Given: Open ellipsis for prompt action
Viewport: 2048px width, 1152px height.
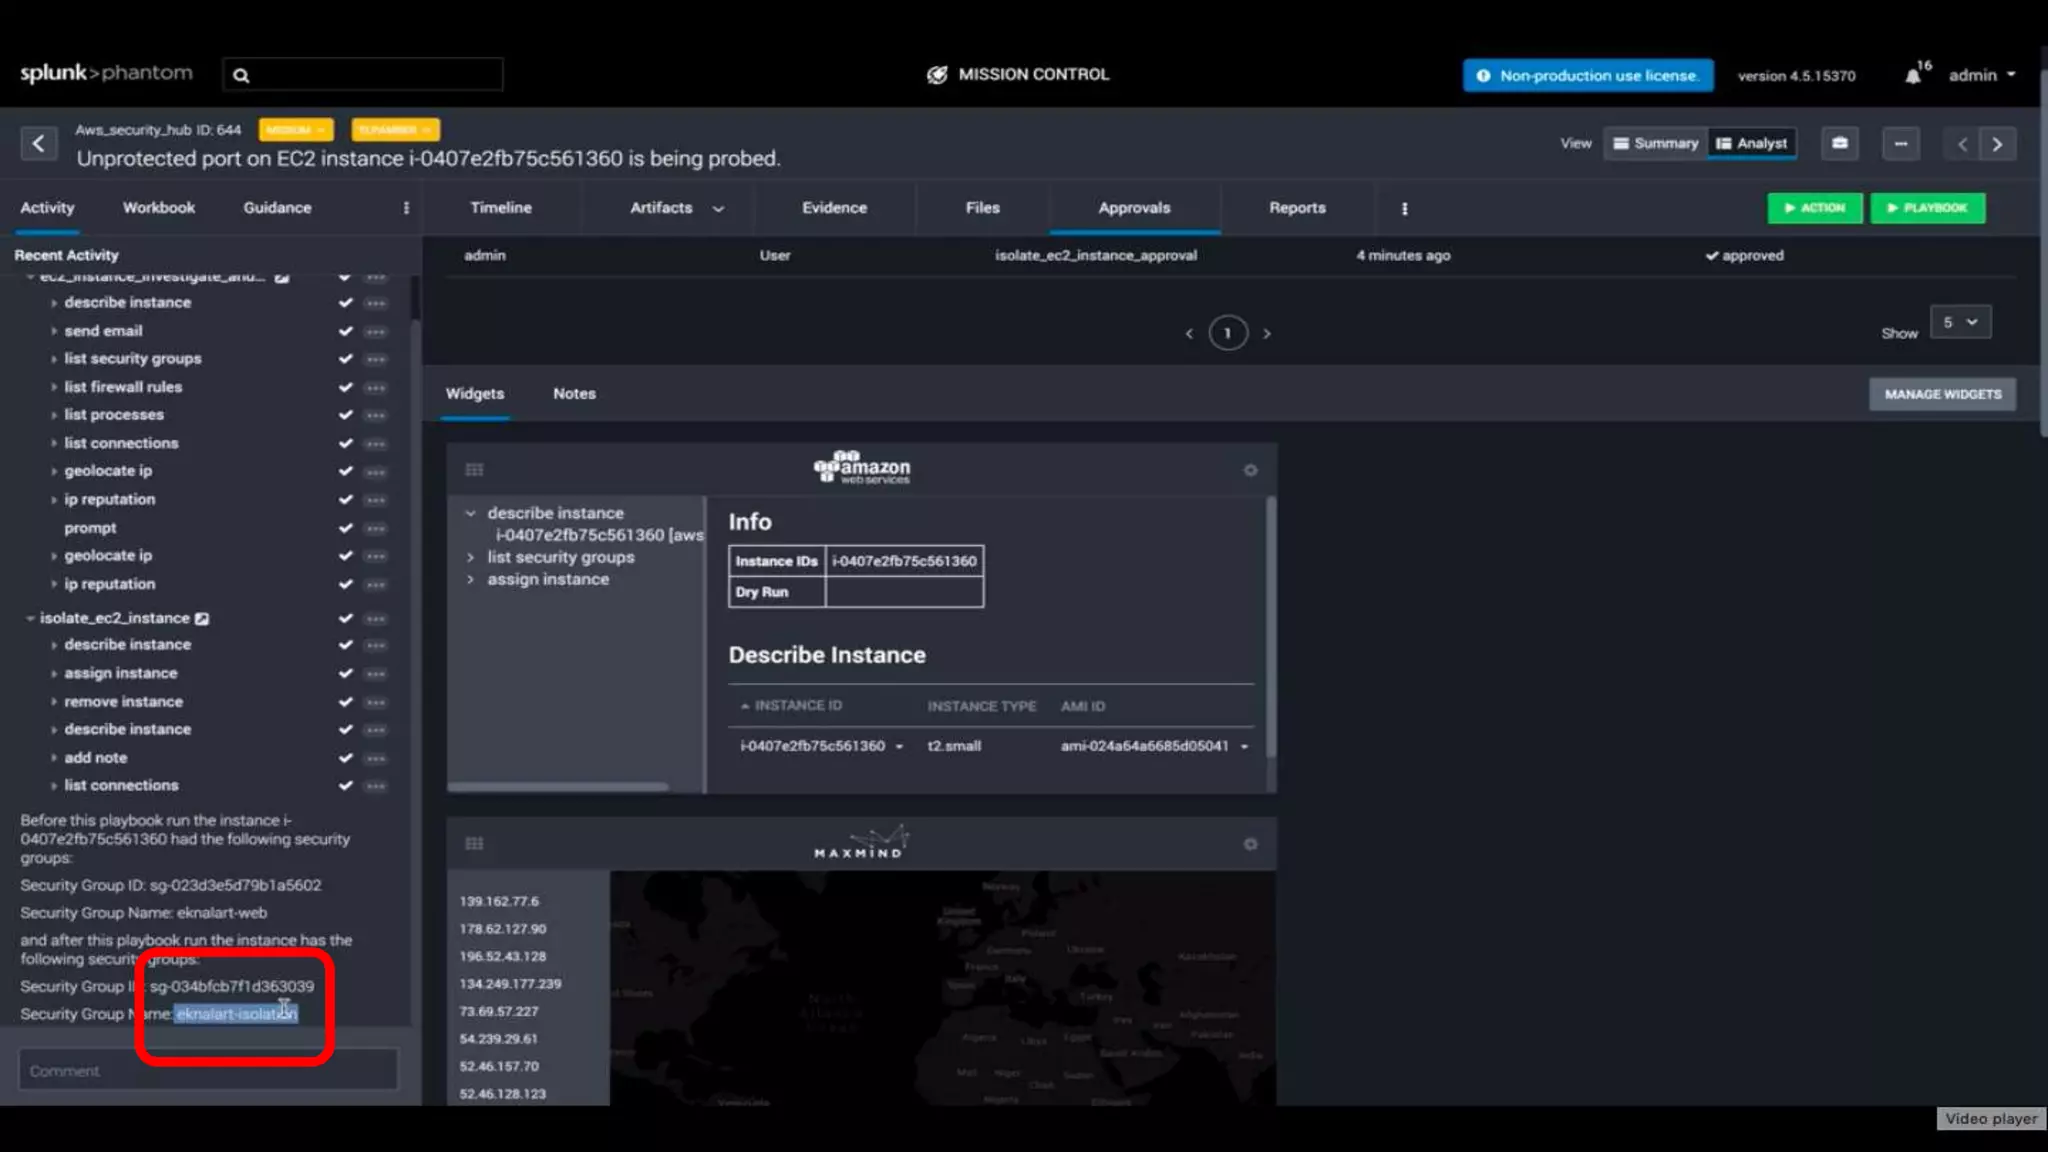Looking at the screenshot, I should (x=376, y=528).
